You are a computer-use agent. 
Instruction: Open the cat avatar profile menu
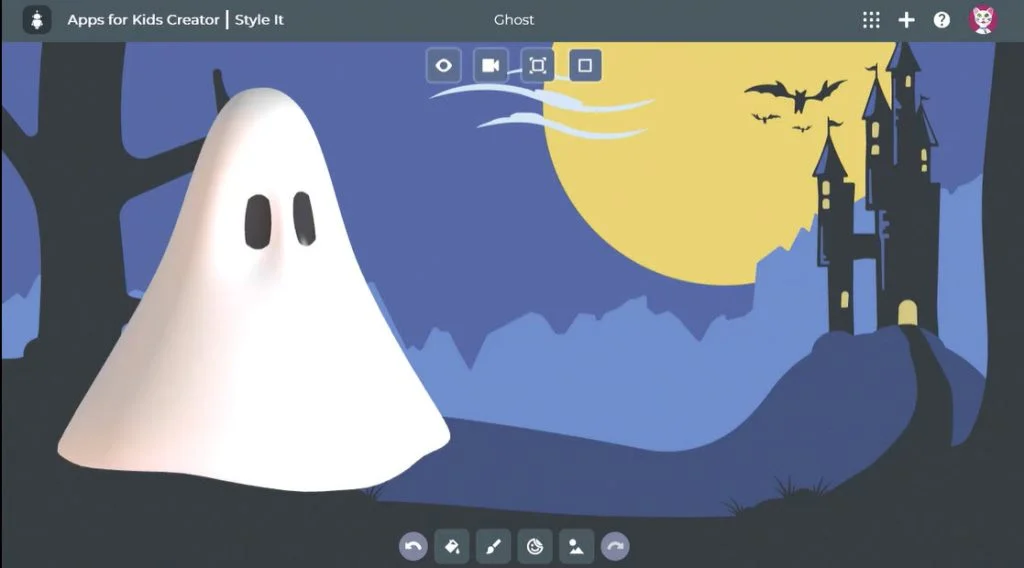coord(982,20)
